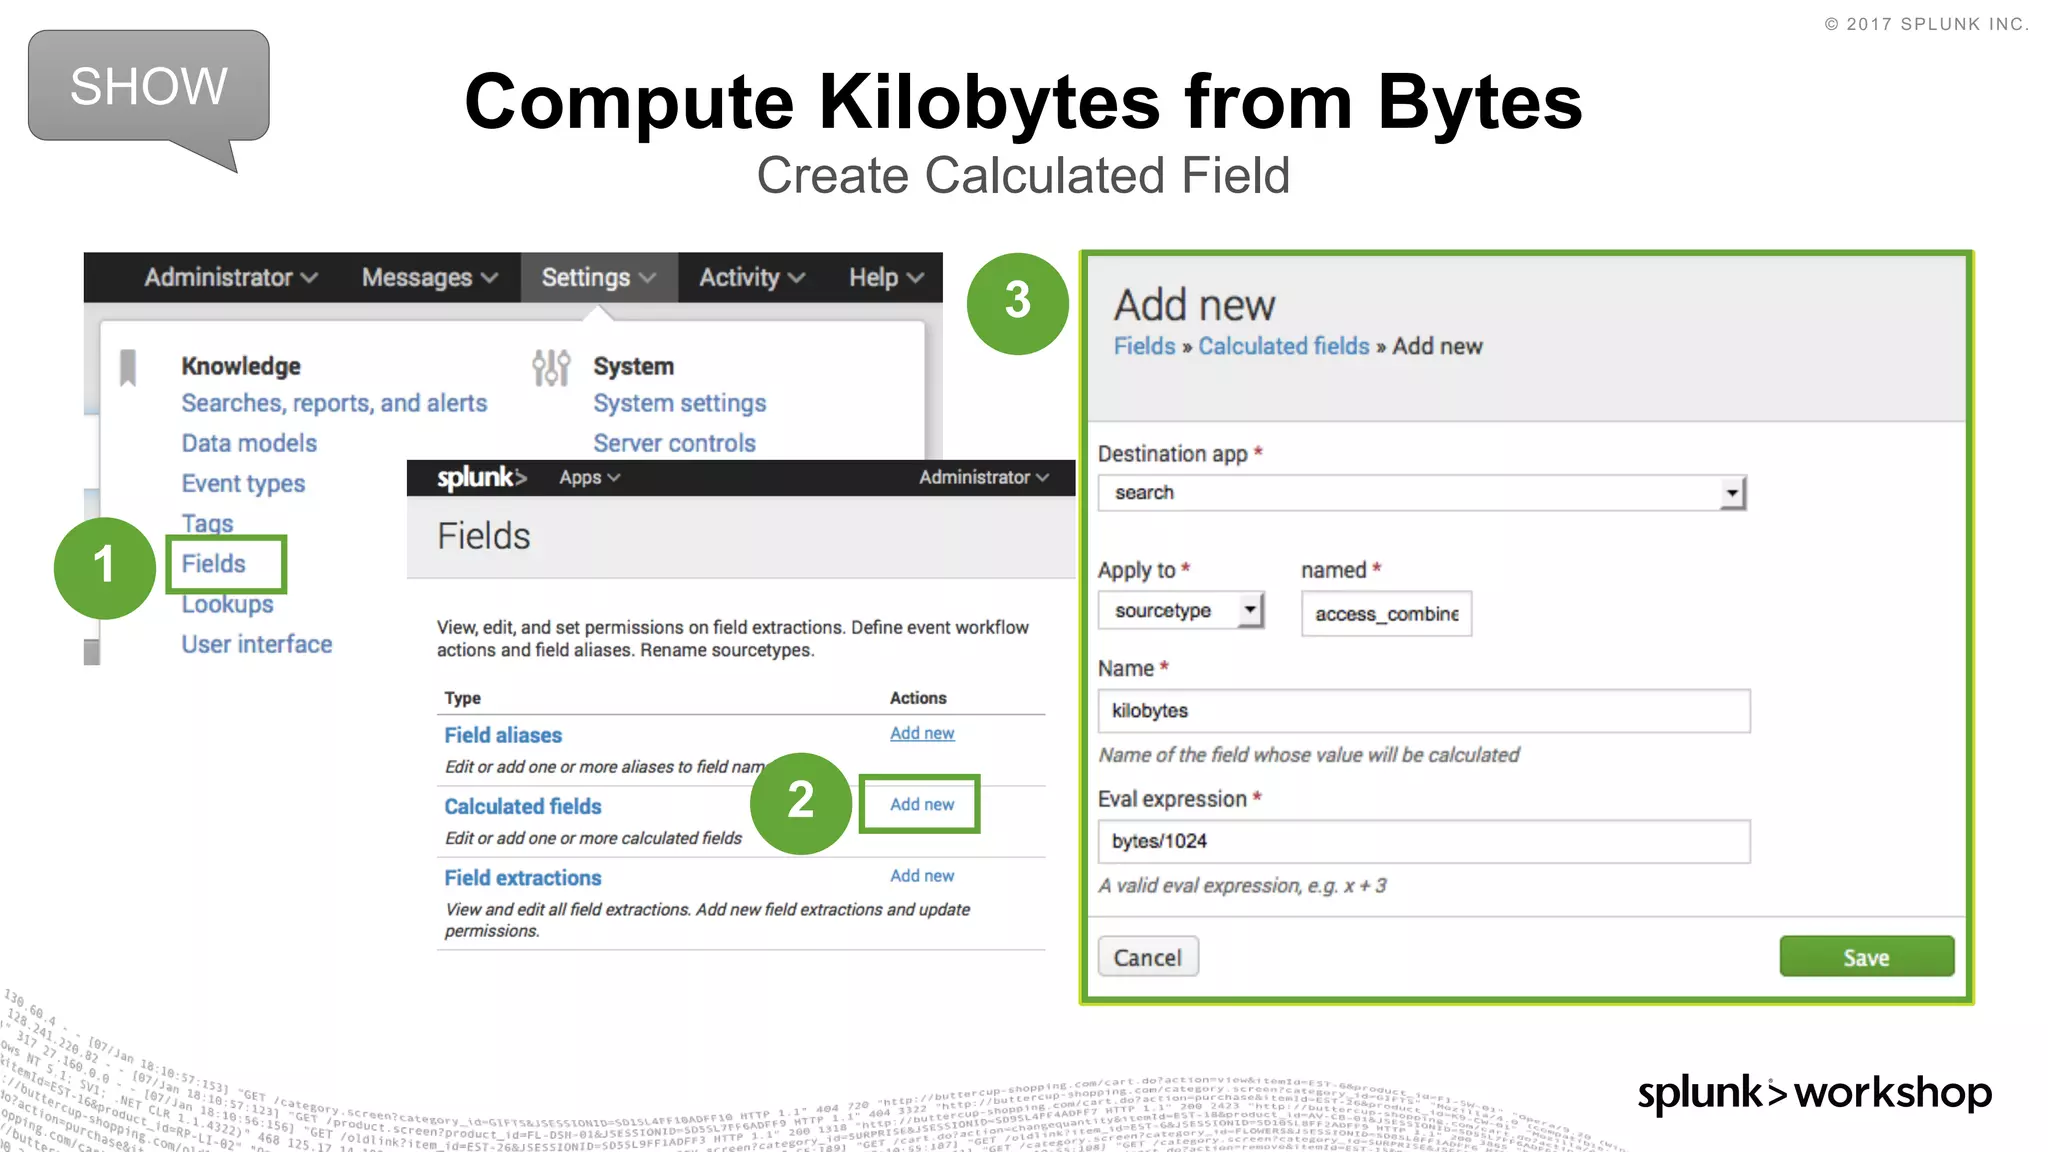Open Field aliases type

pos(503,735)
